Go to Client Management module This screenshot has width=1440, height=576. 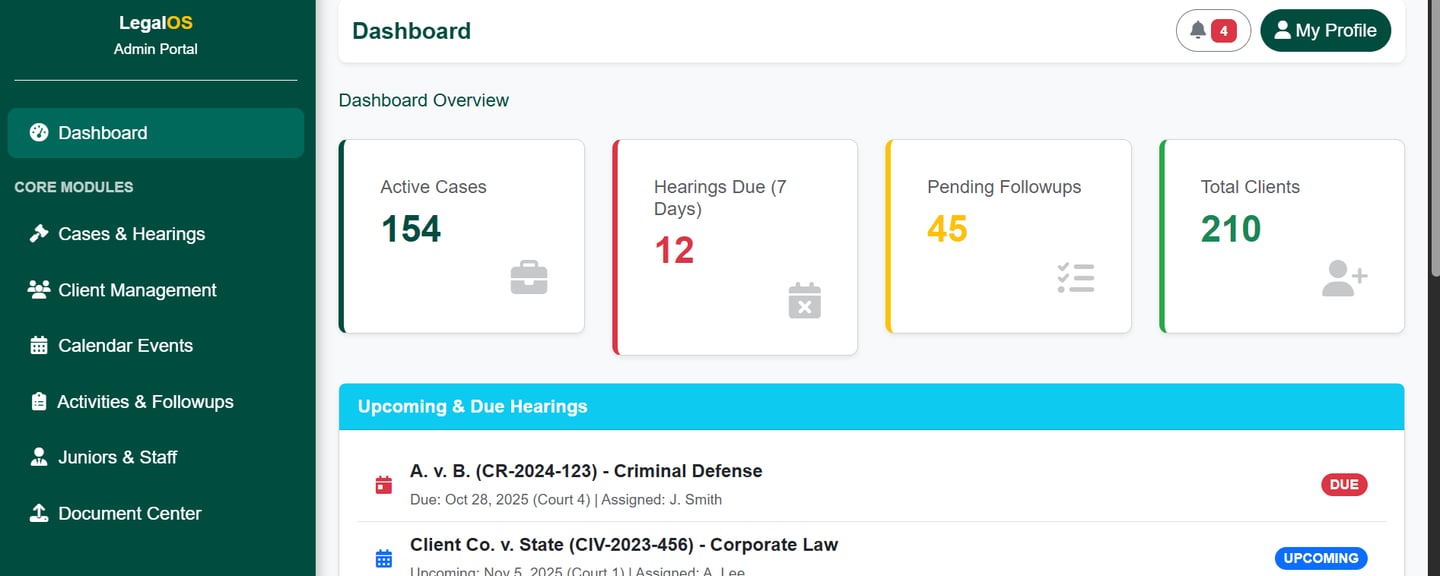click(x=137, y=290)
